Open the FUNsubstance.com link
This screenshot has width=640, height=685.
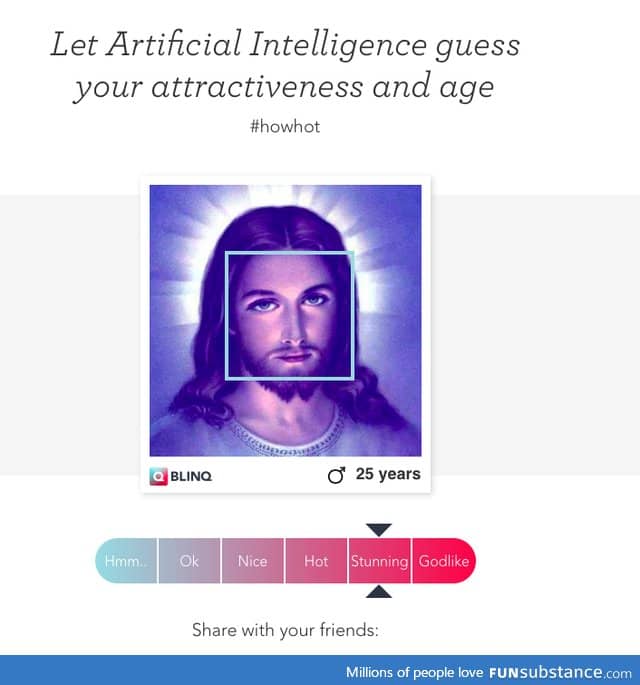(x=560, y=672)
